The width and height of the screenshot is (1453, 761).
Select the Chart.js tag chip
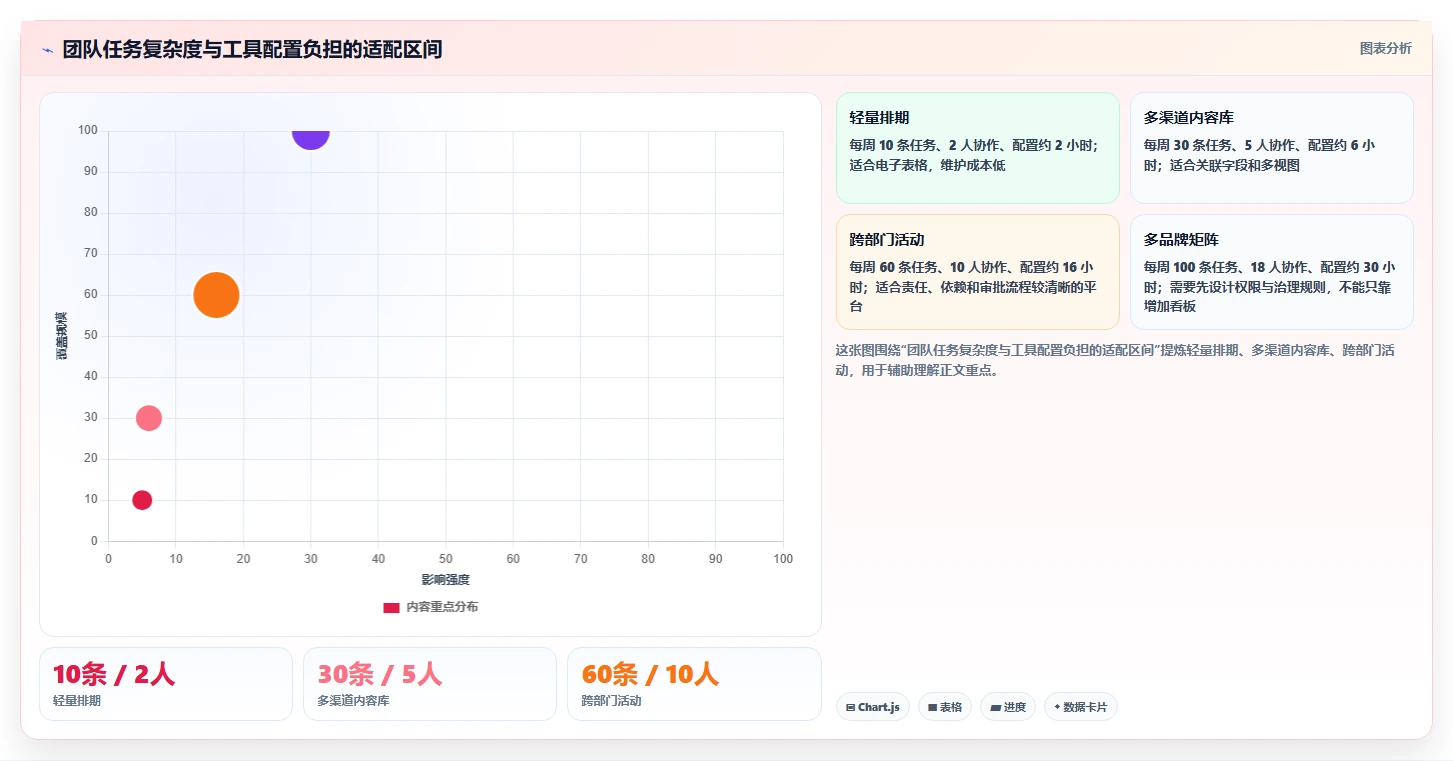tap(873, 707)
